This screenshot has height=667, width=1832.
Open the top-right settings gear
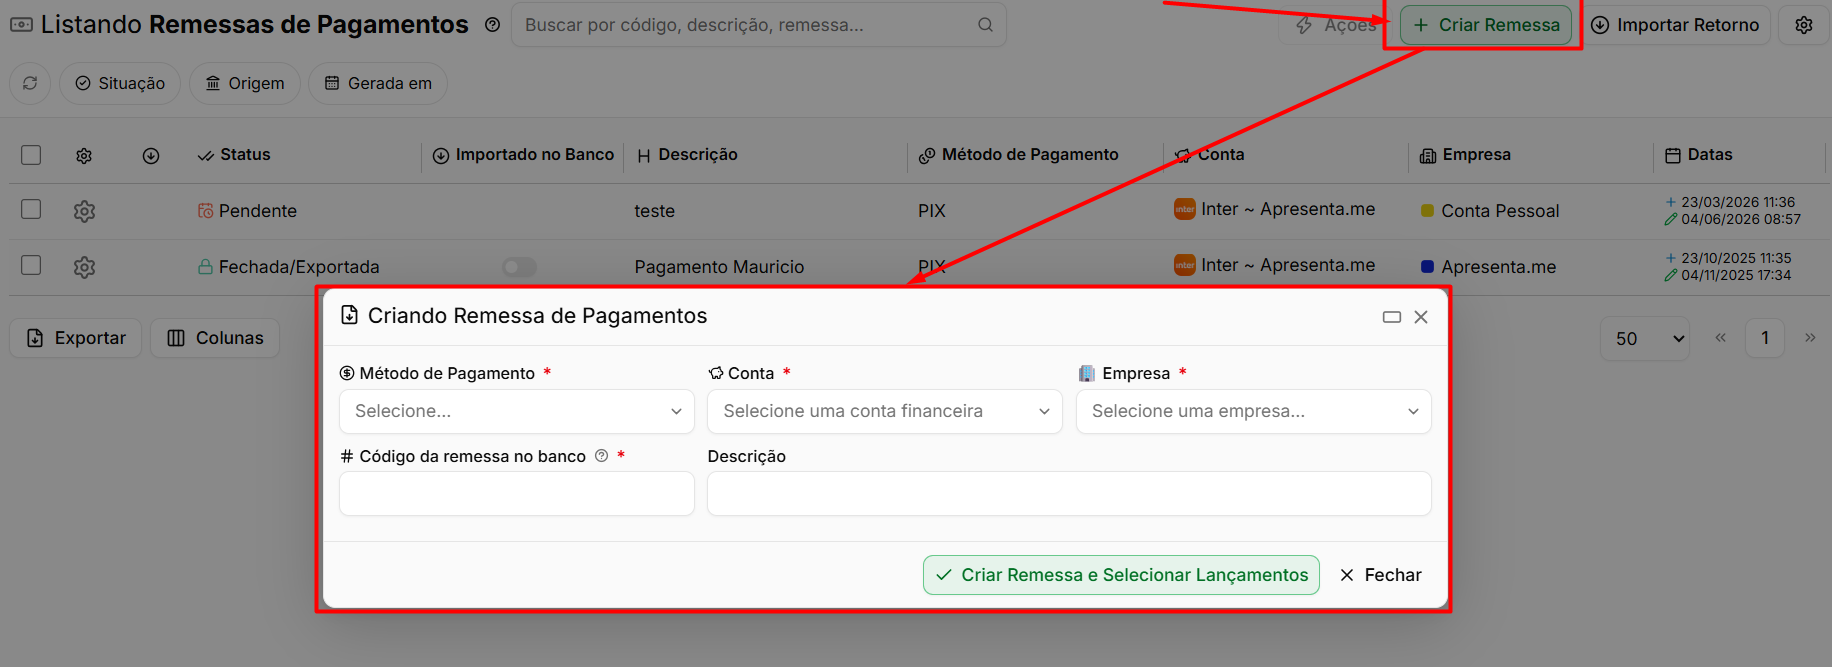(x=1804, y=25)
